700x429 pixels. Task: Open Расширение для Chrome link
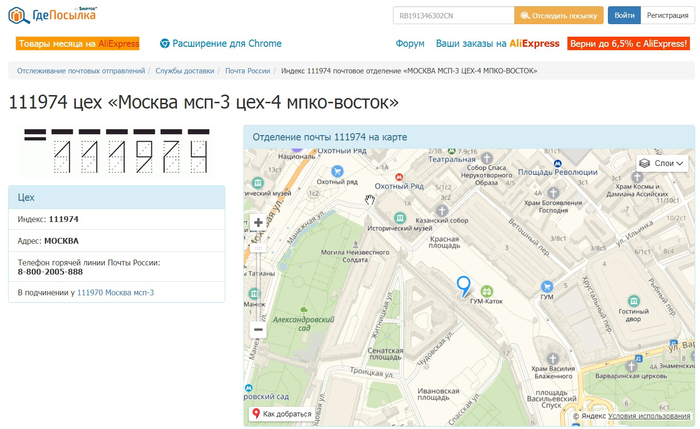point(227,43)
